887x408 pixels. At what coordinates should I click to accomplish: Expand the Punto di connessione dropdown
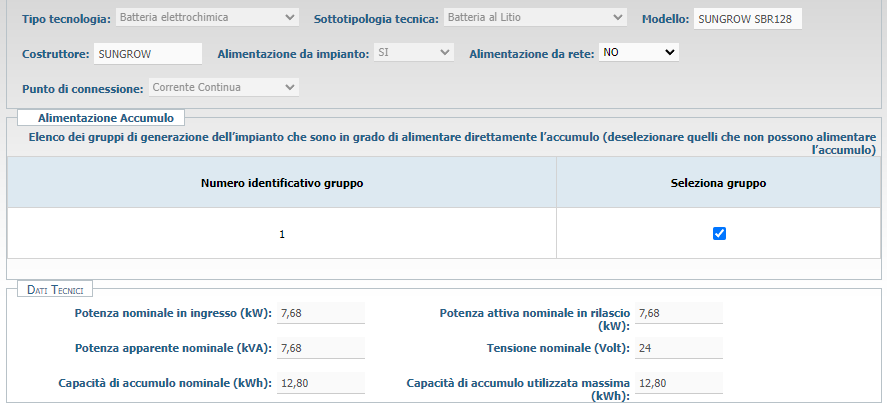pyautogui.click(x=223, y=87)
